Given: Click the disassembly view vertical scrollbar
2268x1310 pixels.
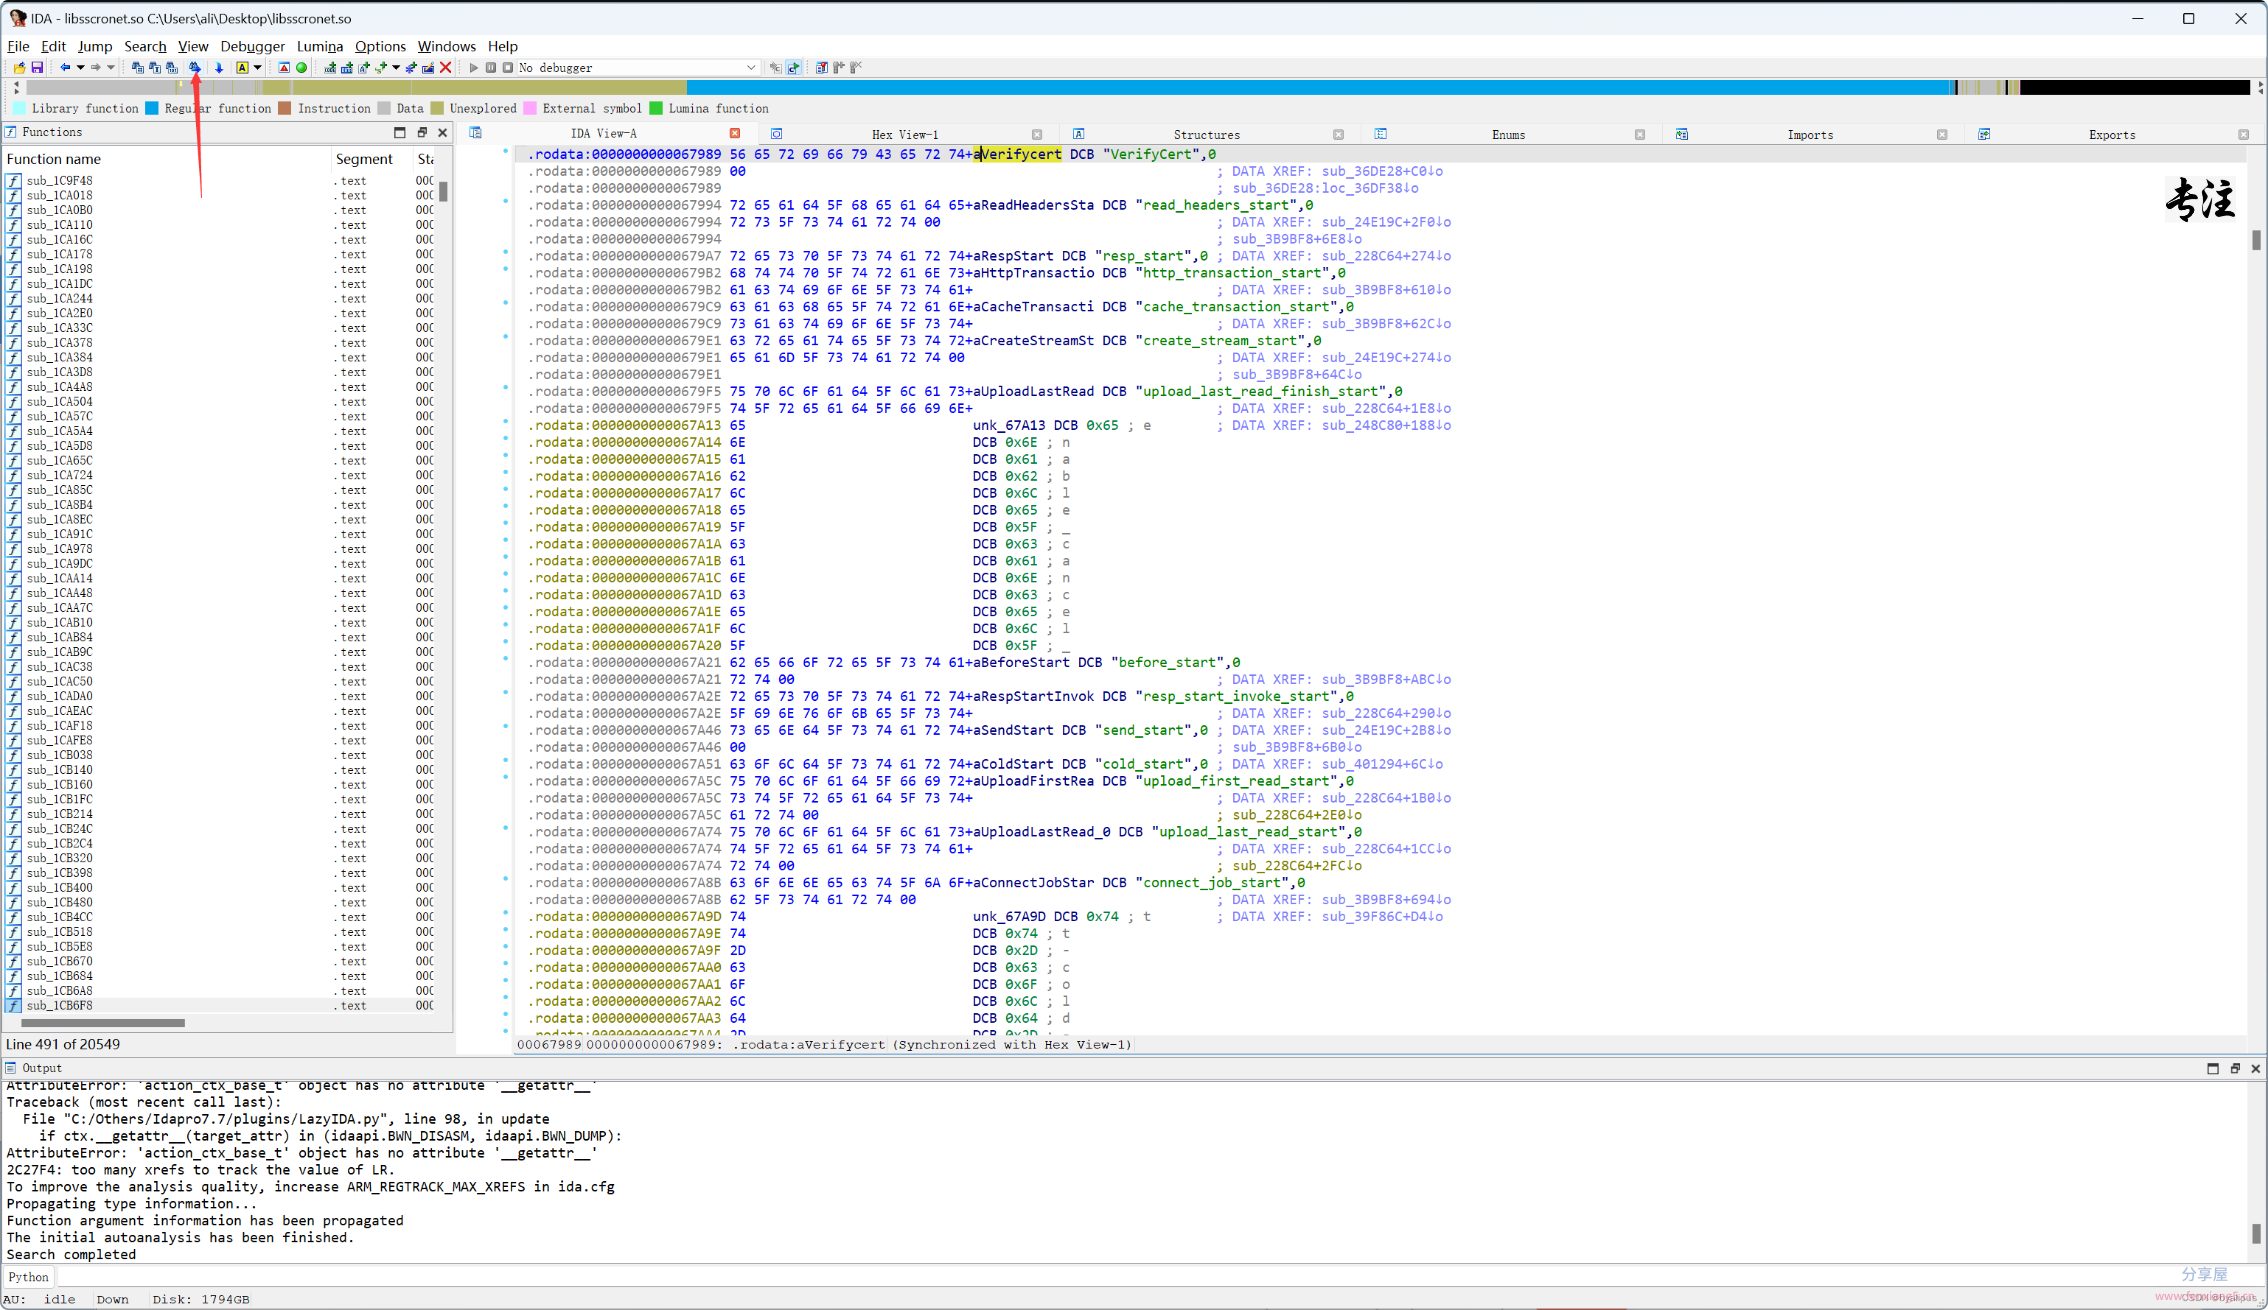Looking at the screenshot, I should (2256, 240).
